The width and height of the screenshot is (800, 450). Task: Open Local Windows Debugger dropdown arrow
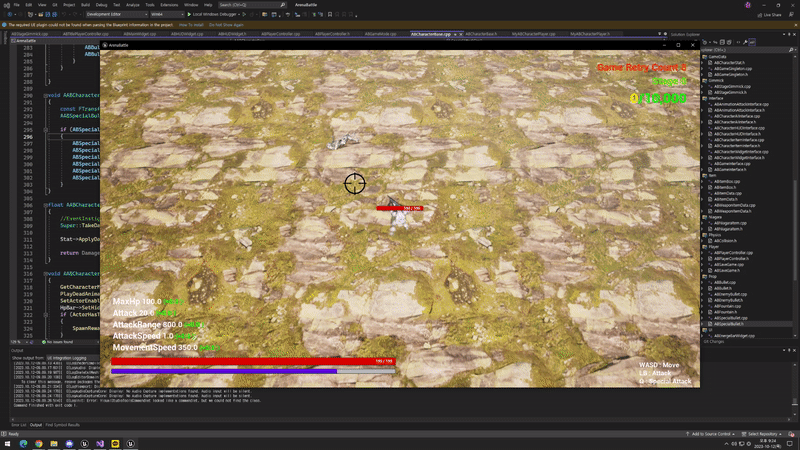click(239, 14)
